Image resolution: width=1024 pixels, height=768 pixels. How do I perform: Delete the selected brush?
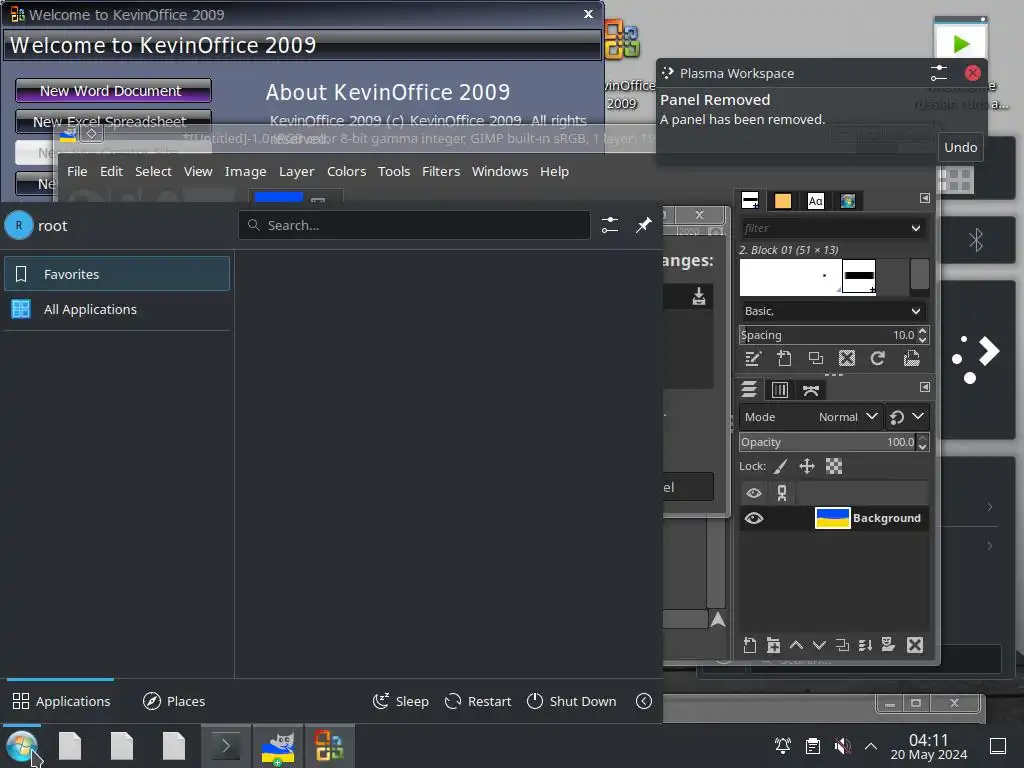[x=847, y=358]
